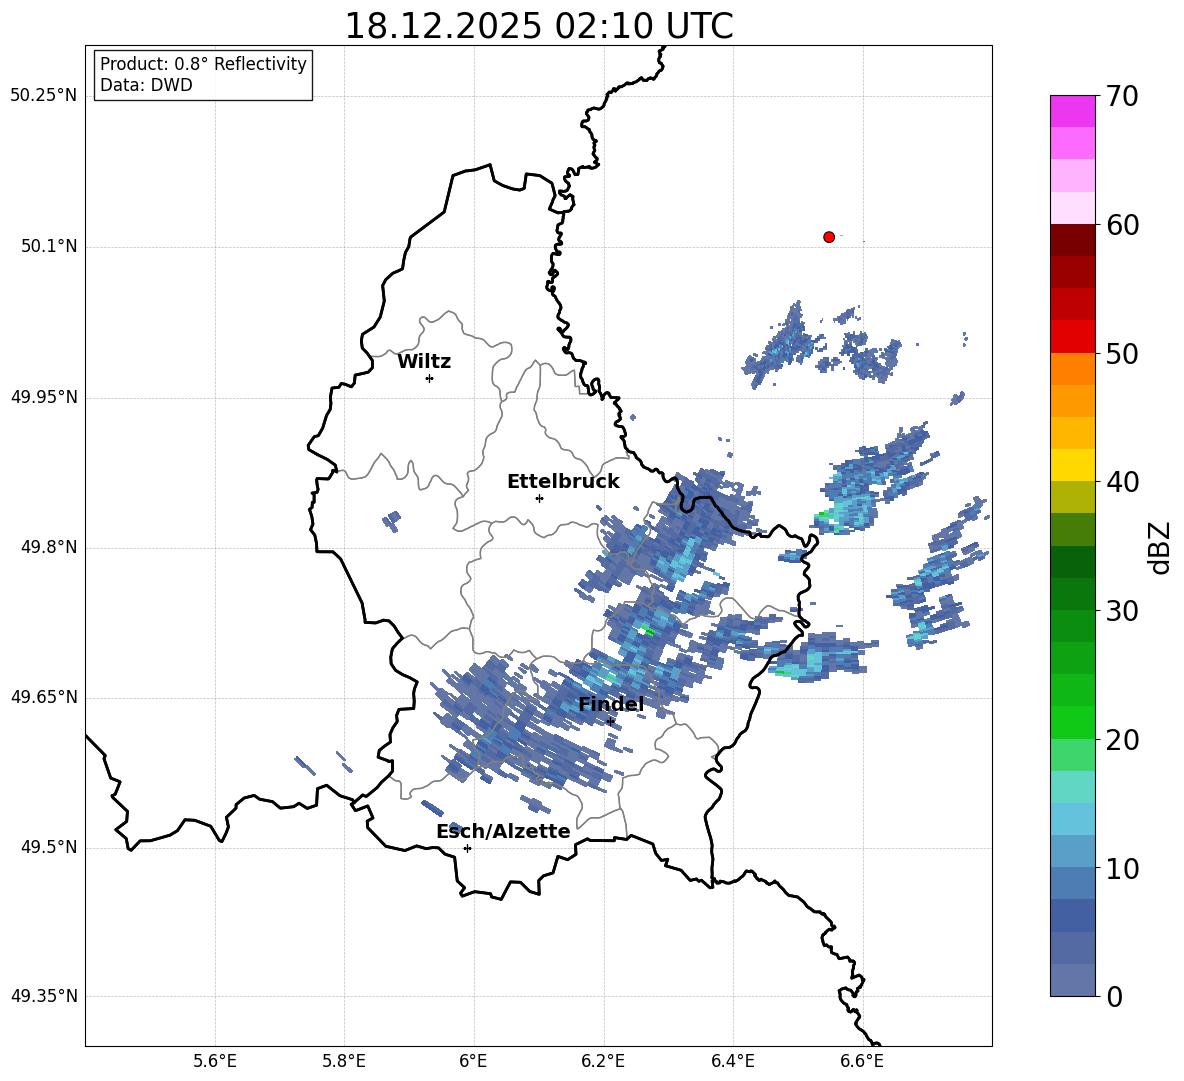The width and height of the screenshot is (1184, 1081).
Task: Click the 49.35°N latitude label
Action: (x=43, y=996)
